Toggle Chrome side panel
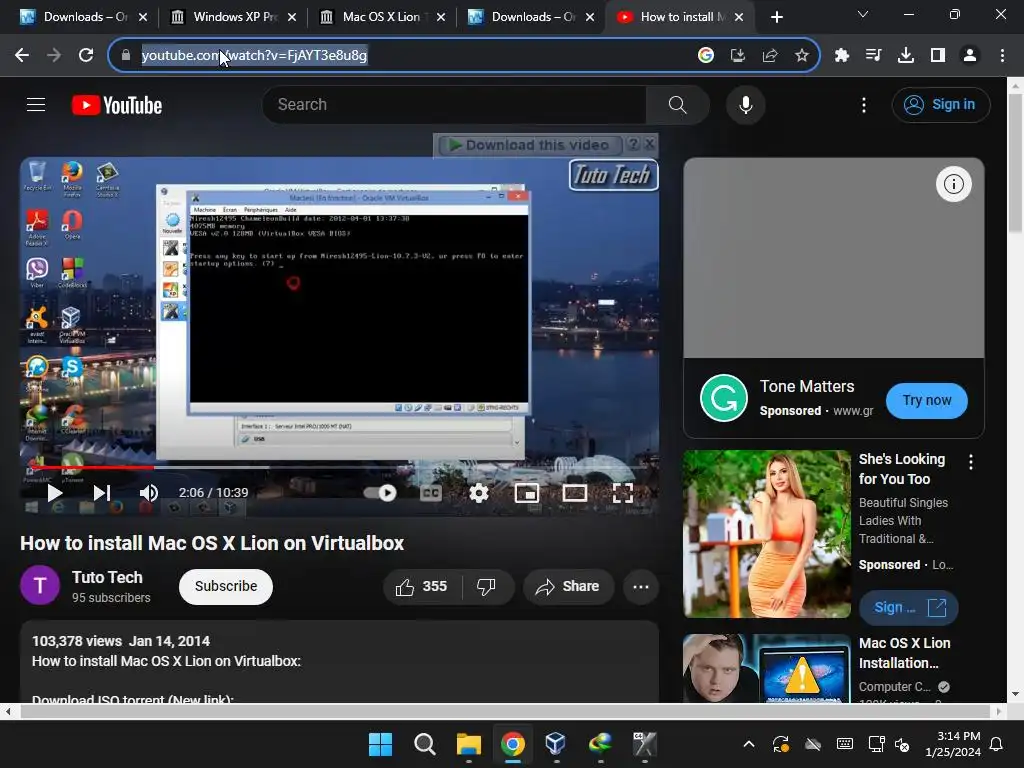 pyautogui.click(x=938, y=56)
